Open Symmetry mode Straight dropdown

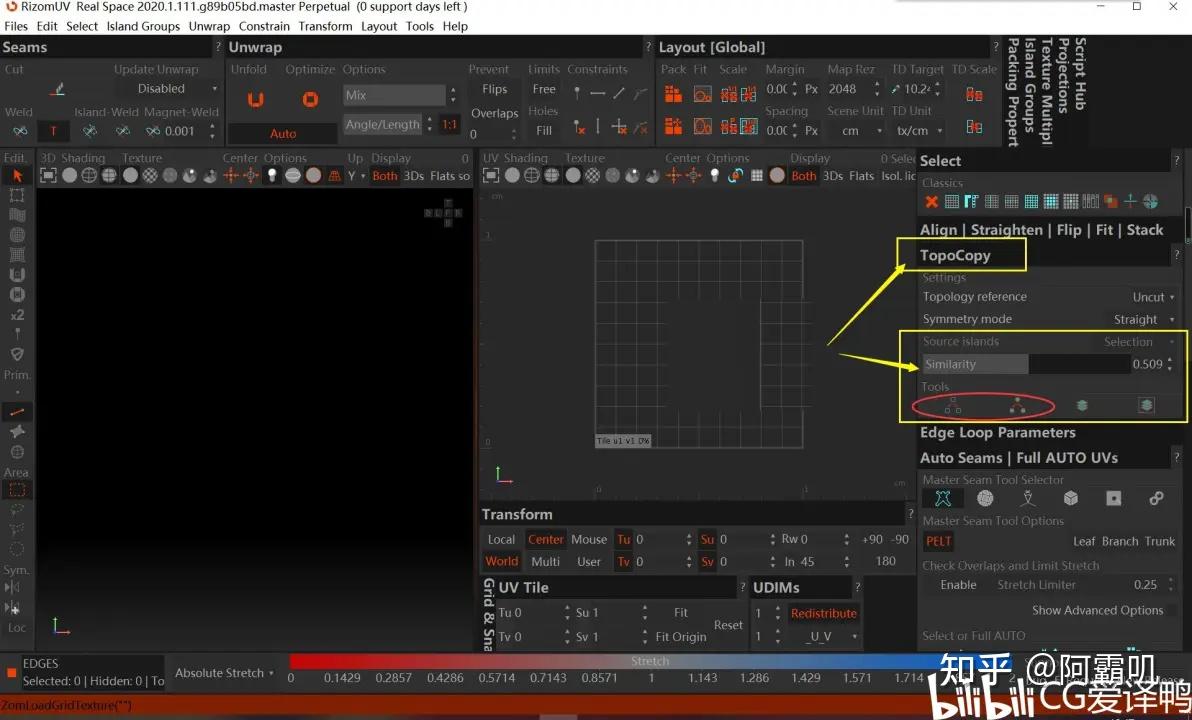1143,319
